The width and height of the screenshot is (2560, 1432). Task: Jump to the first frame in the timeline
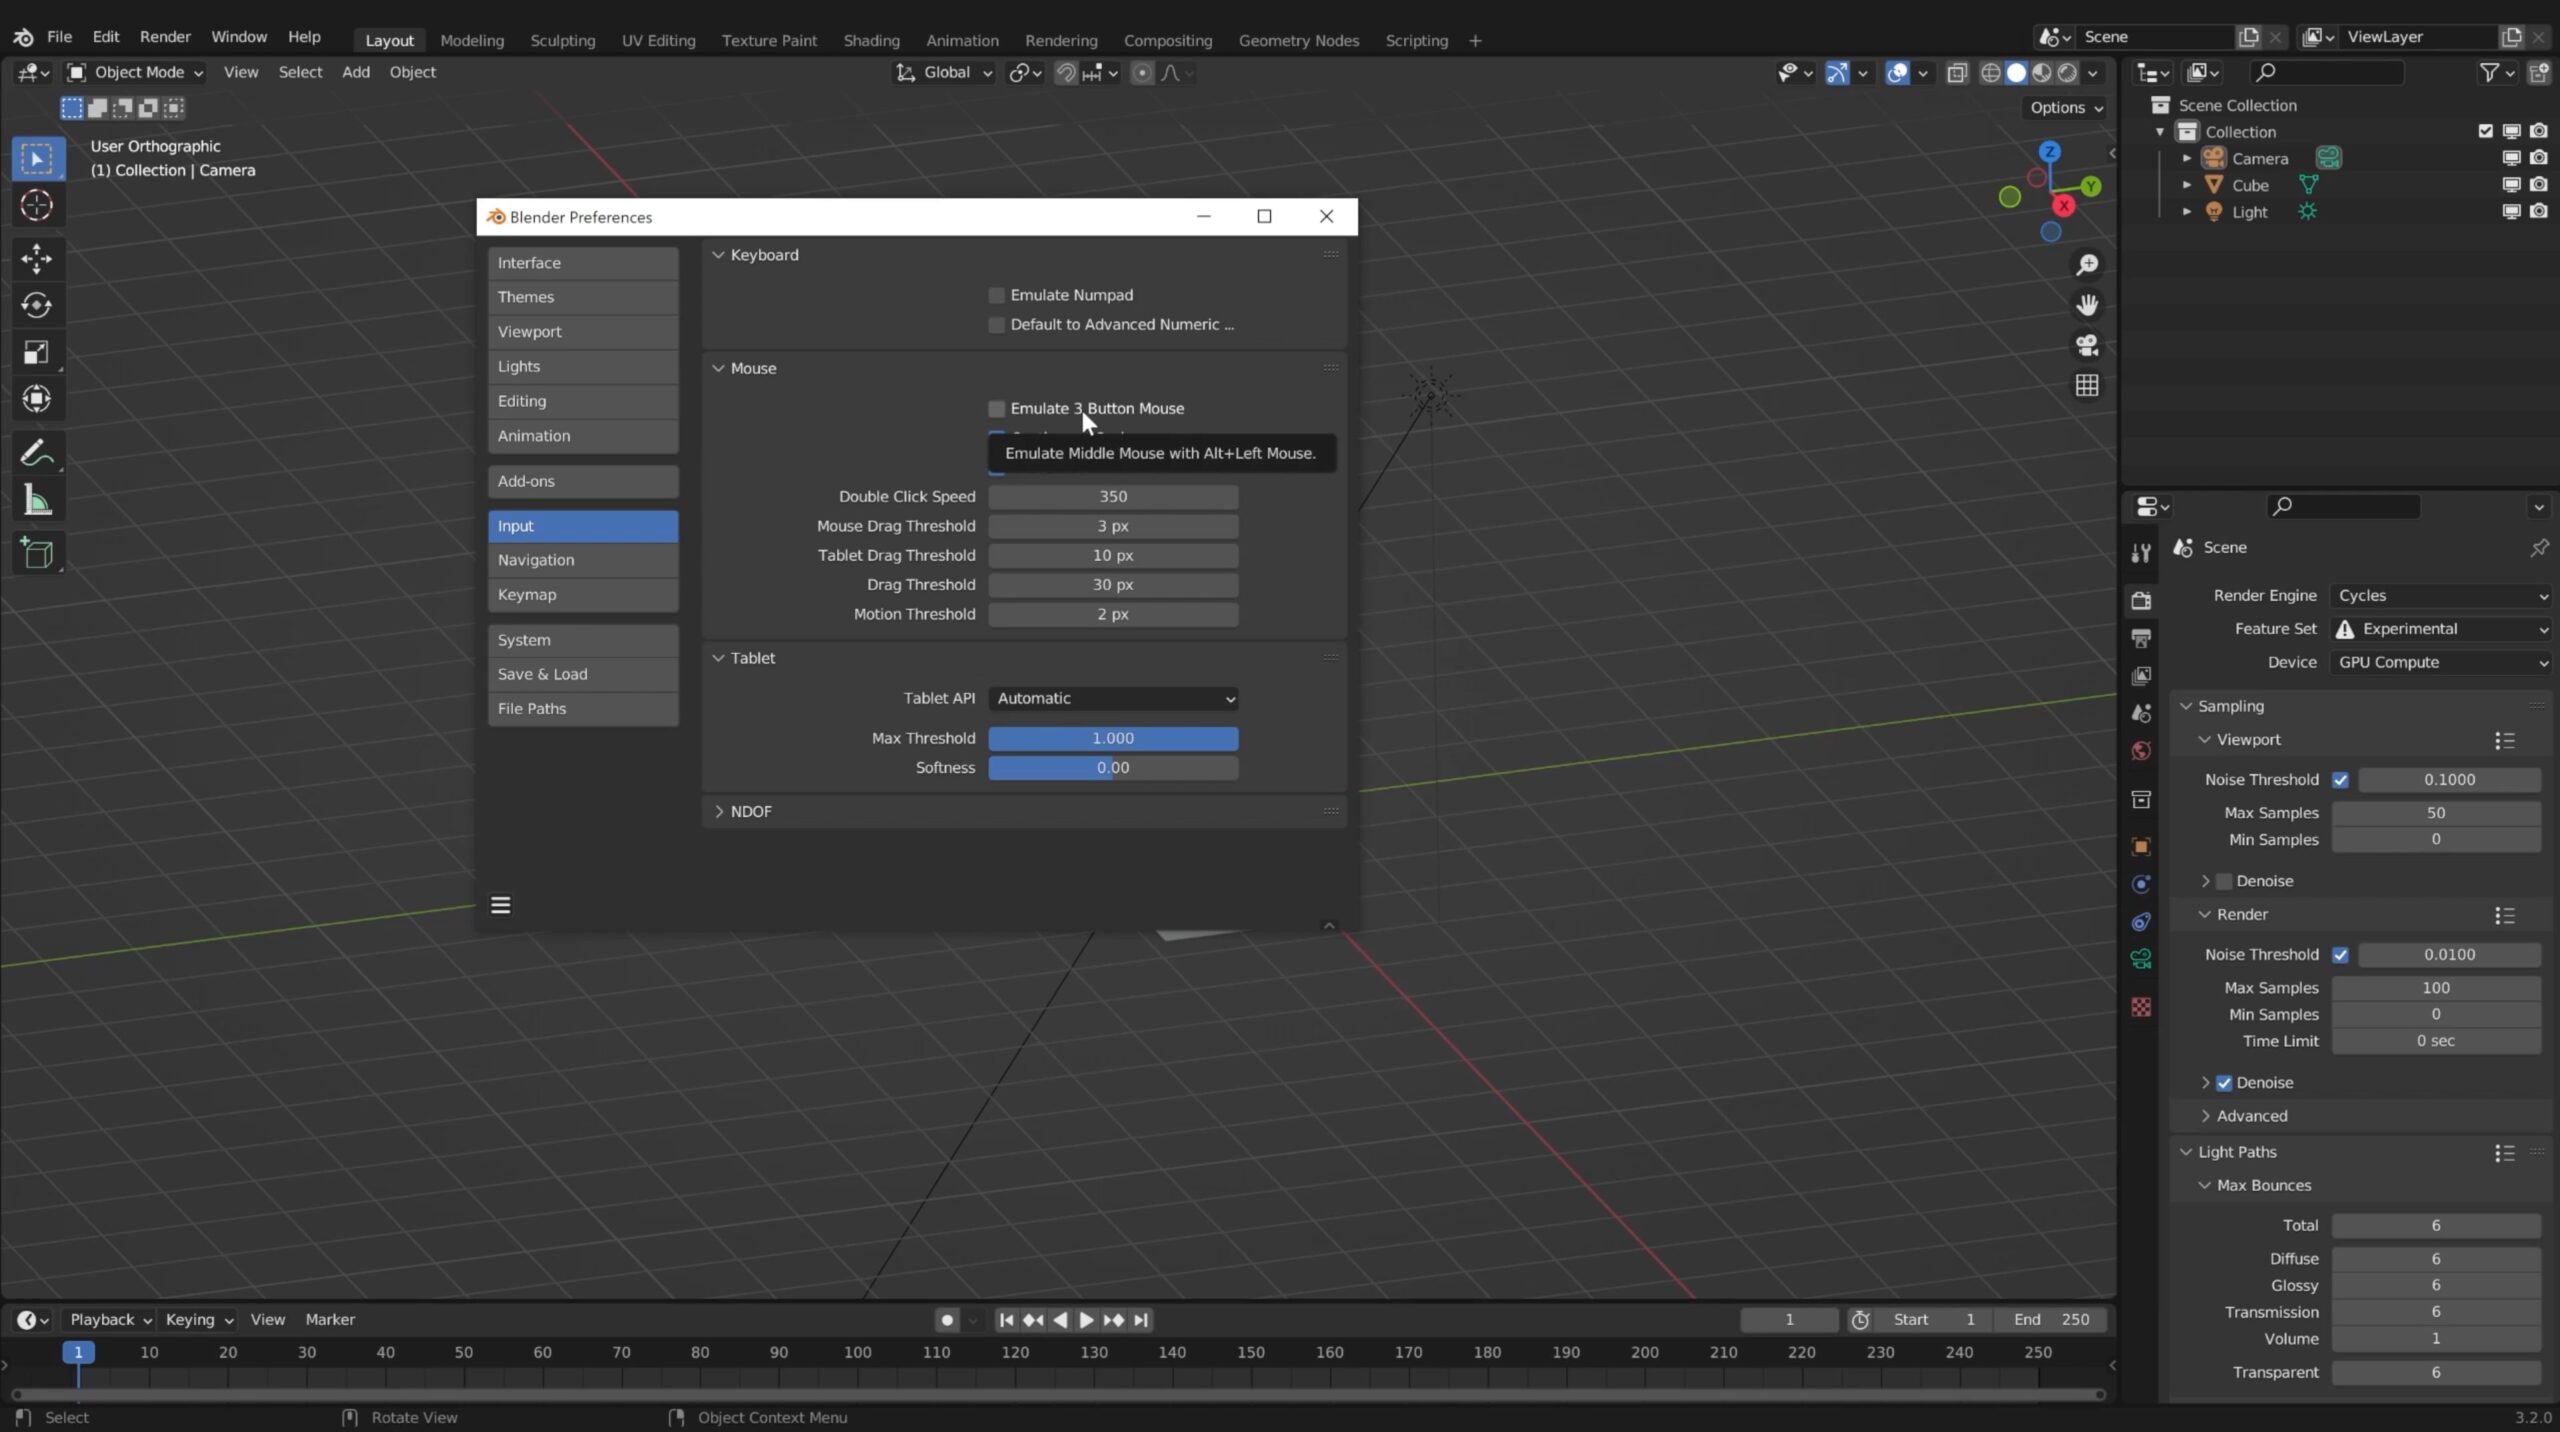click(1006, 1320)
